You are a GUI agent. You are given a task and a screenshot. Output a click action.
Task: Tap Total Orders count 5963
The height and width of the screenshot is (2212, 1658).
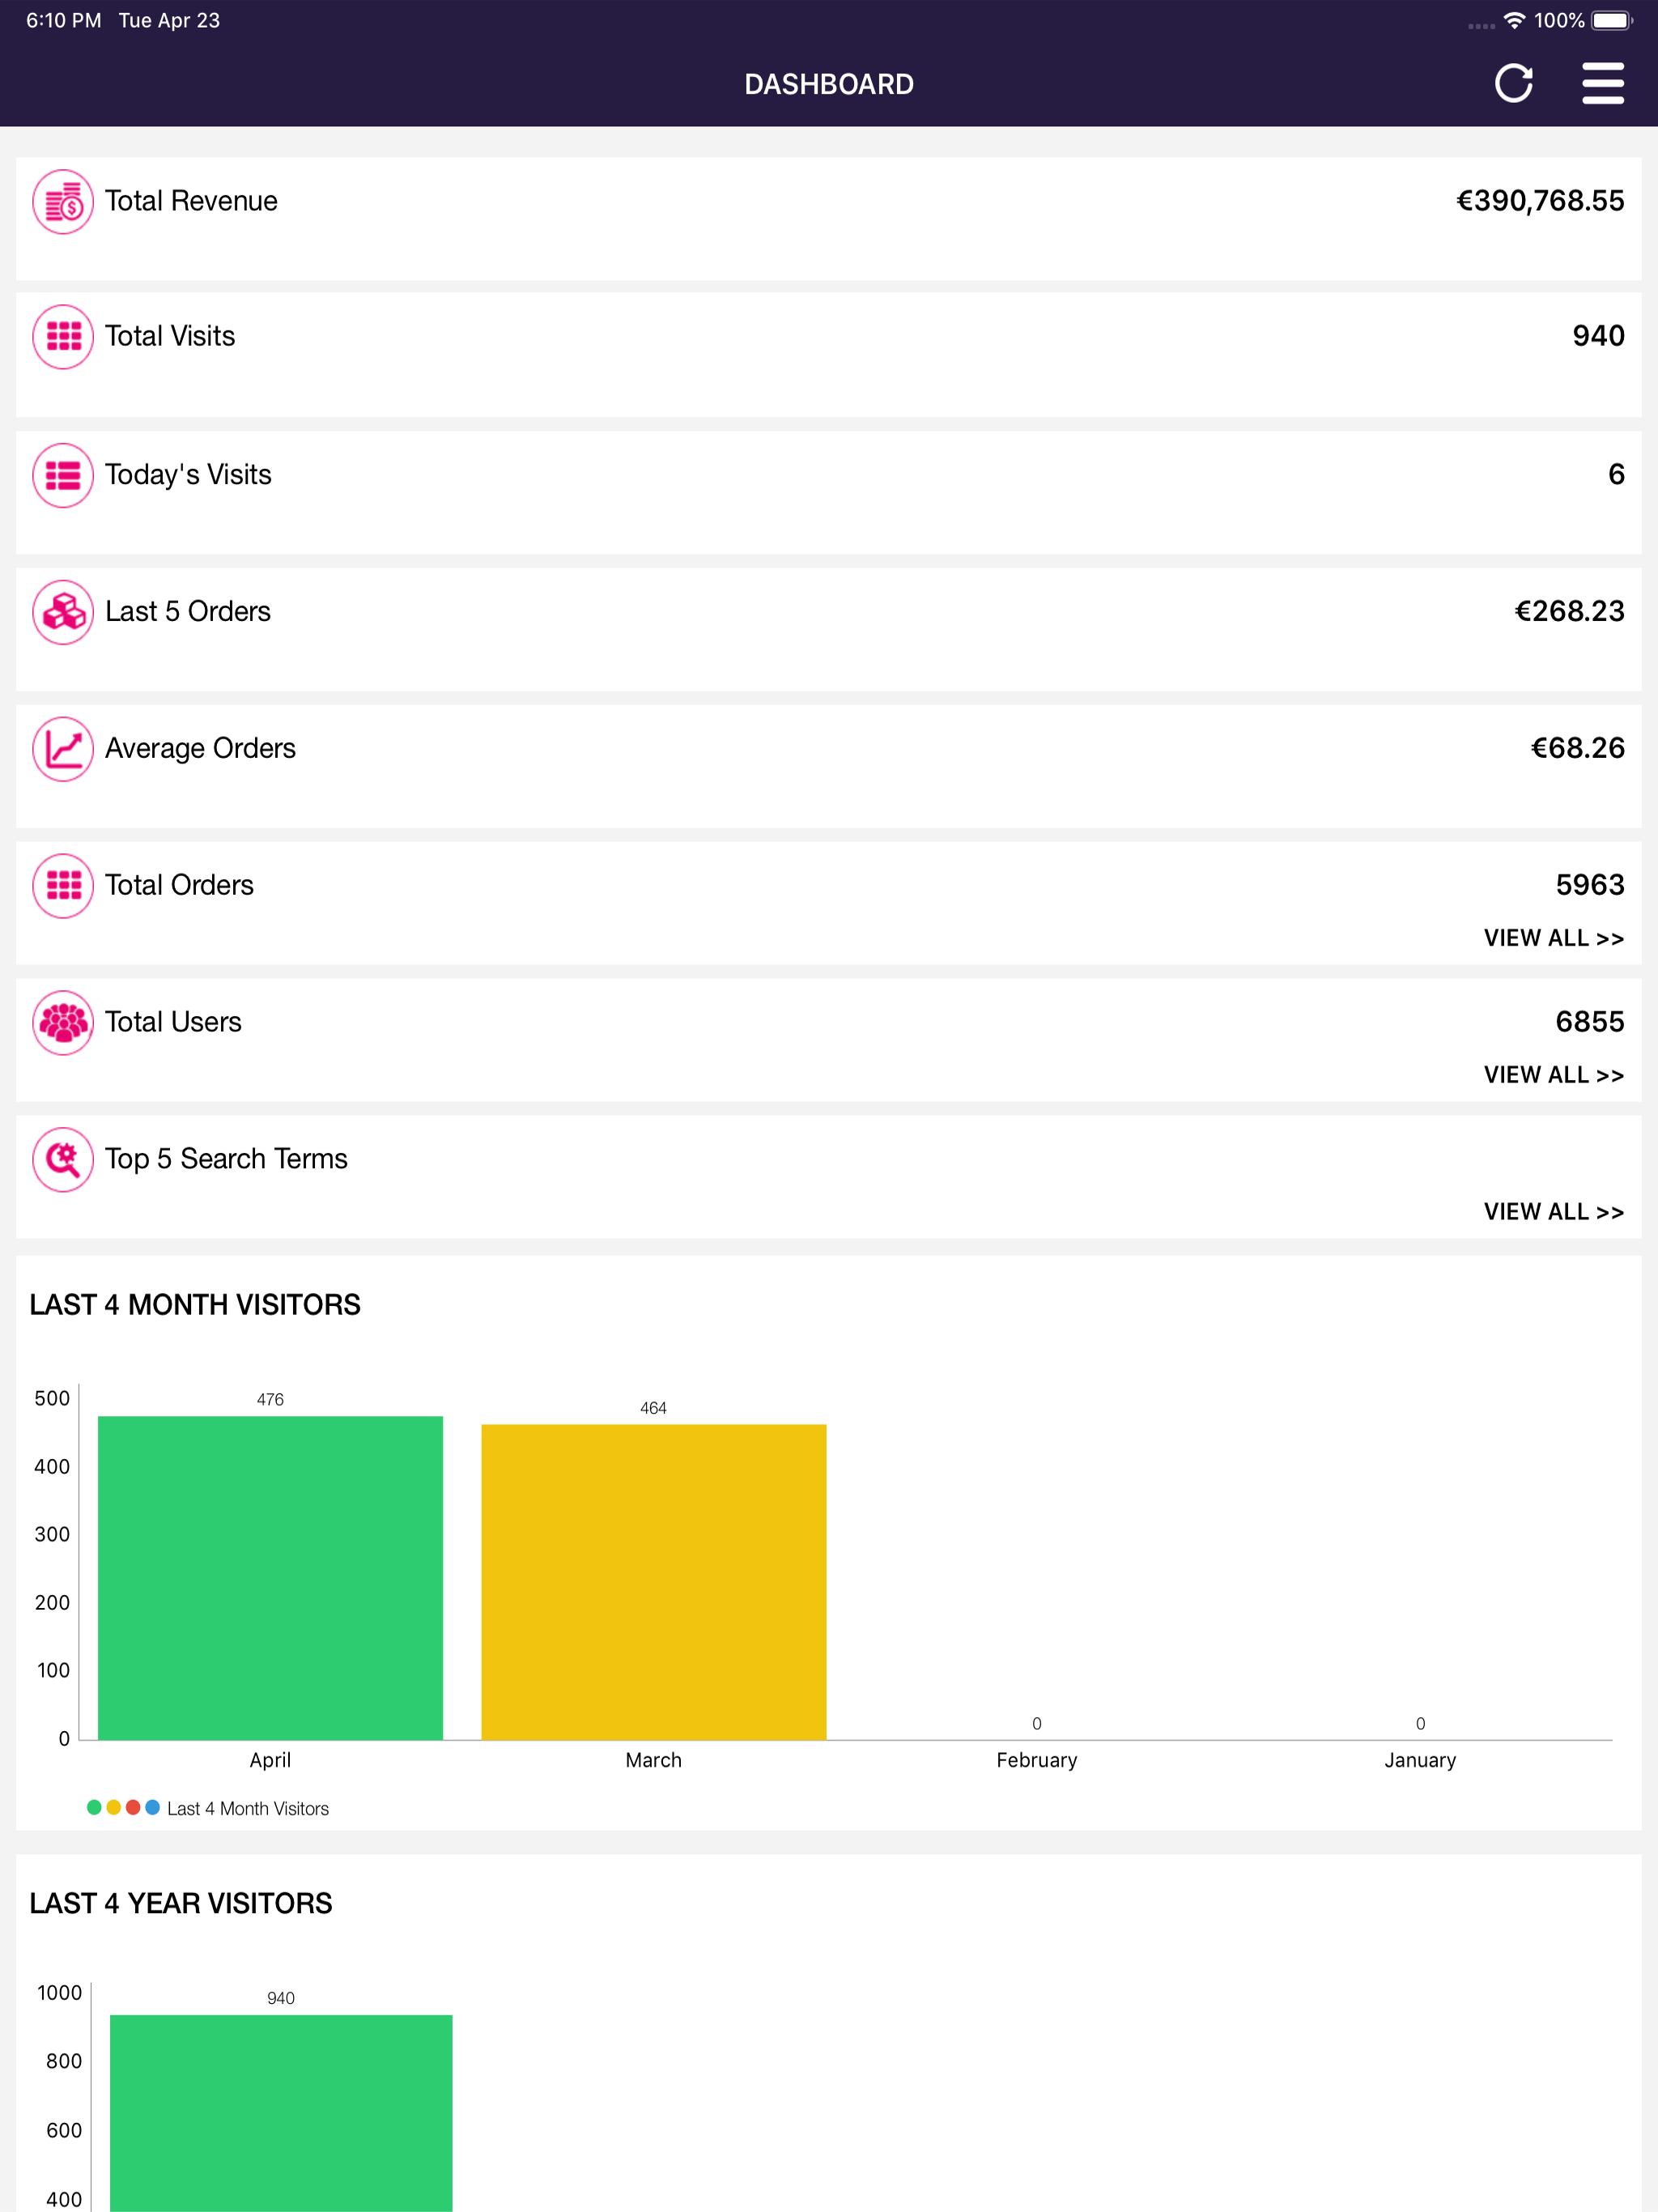click(1590, 885)
